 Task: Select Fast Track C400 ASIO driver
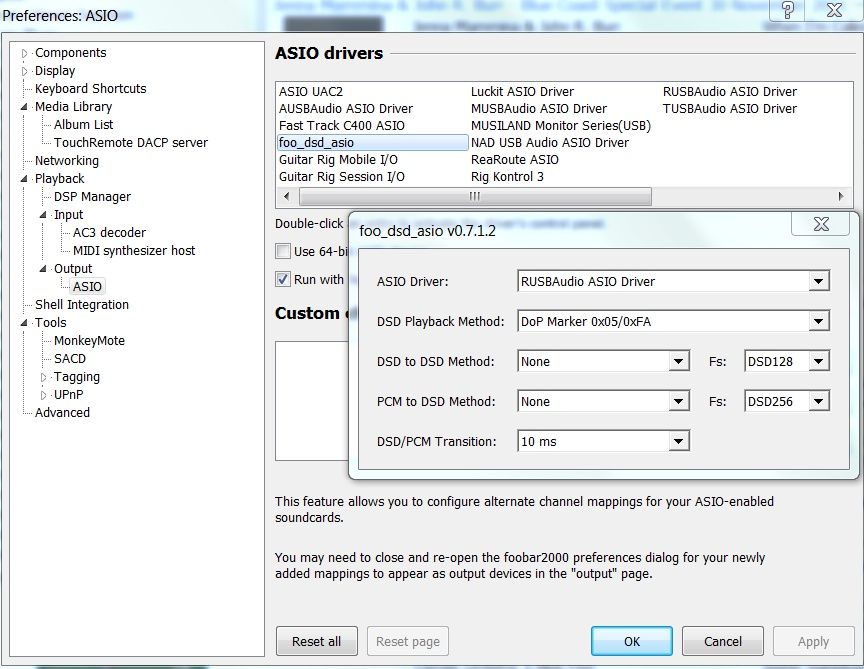[342, 126]
